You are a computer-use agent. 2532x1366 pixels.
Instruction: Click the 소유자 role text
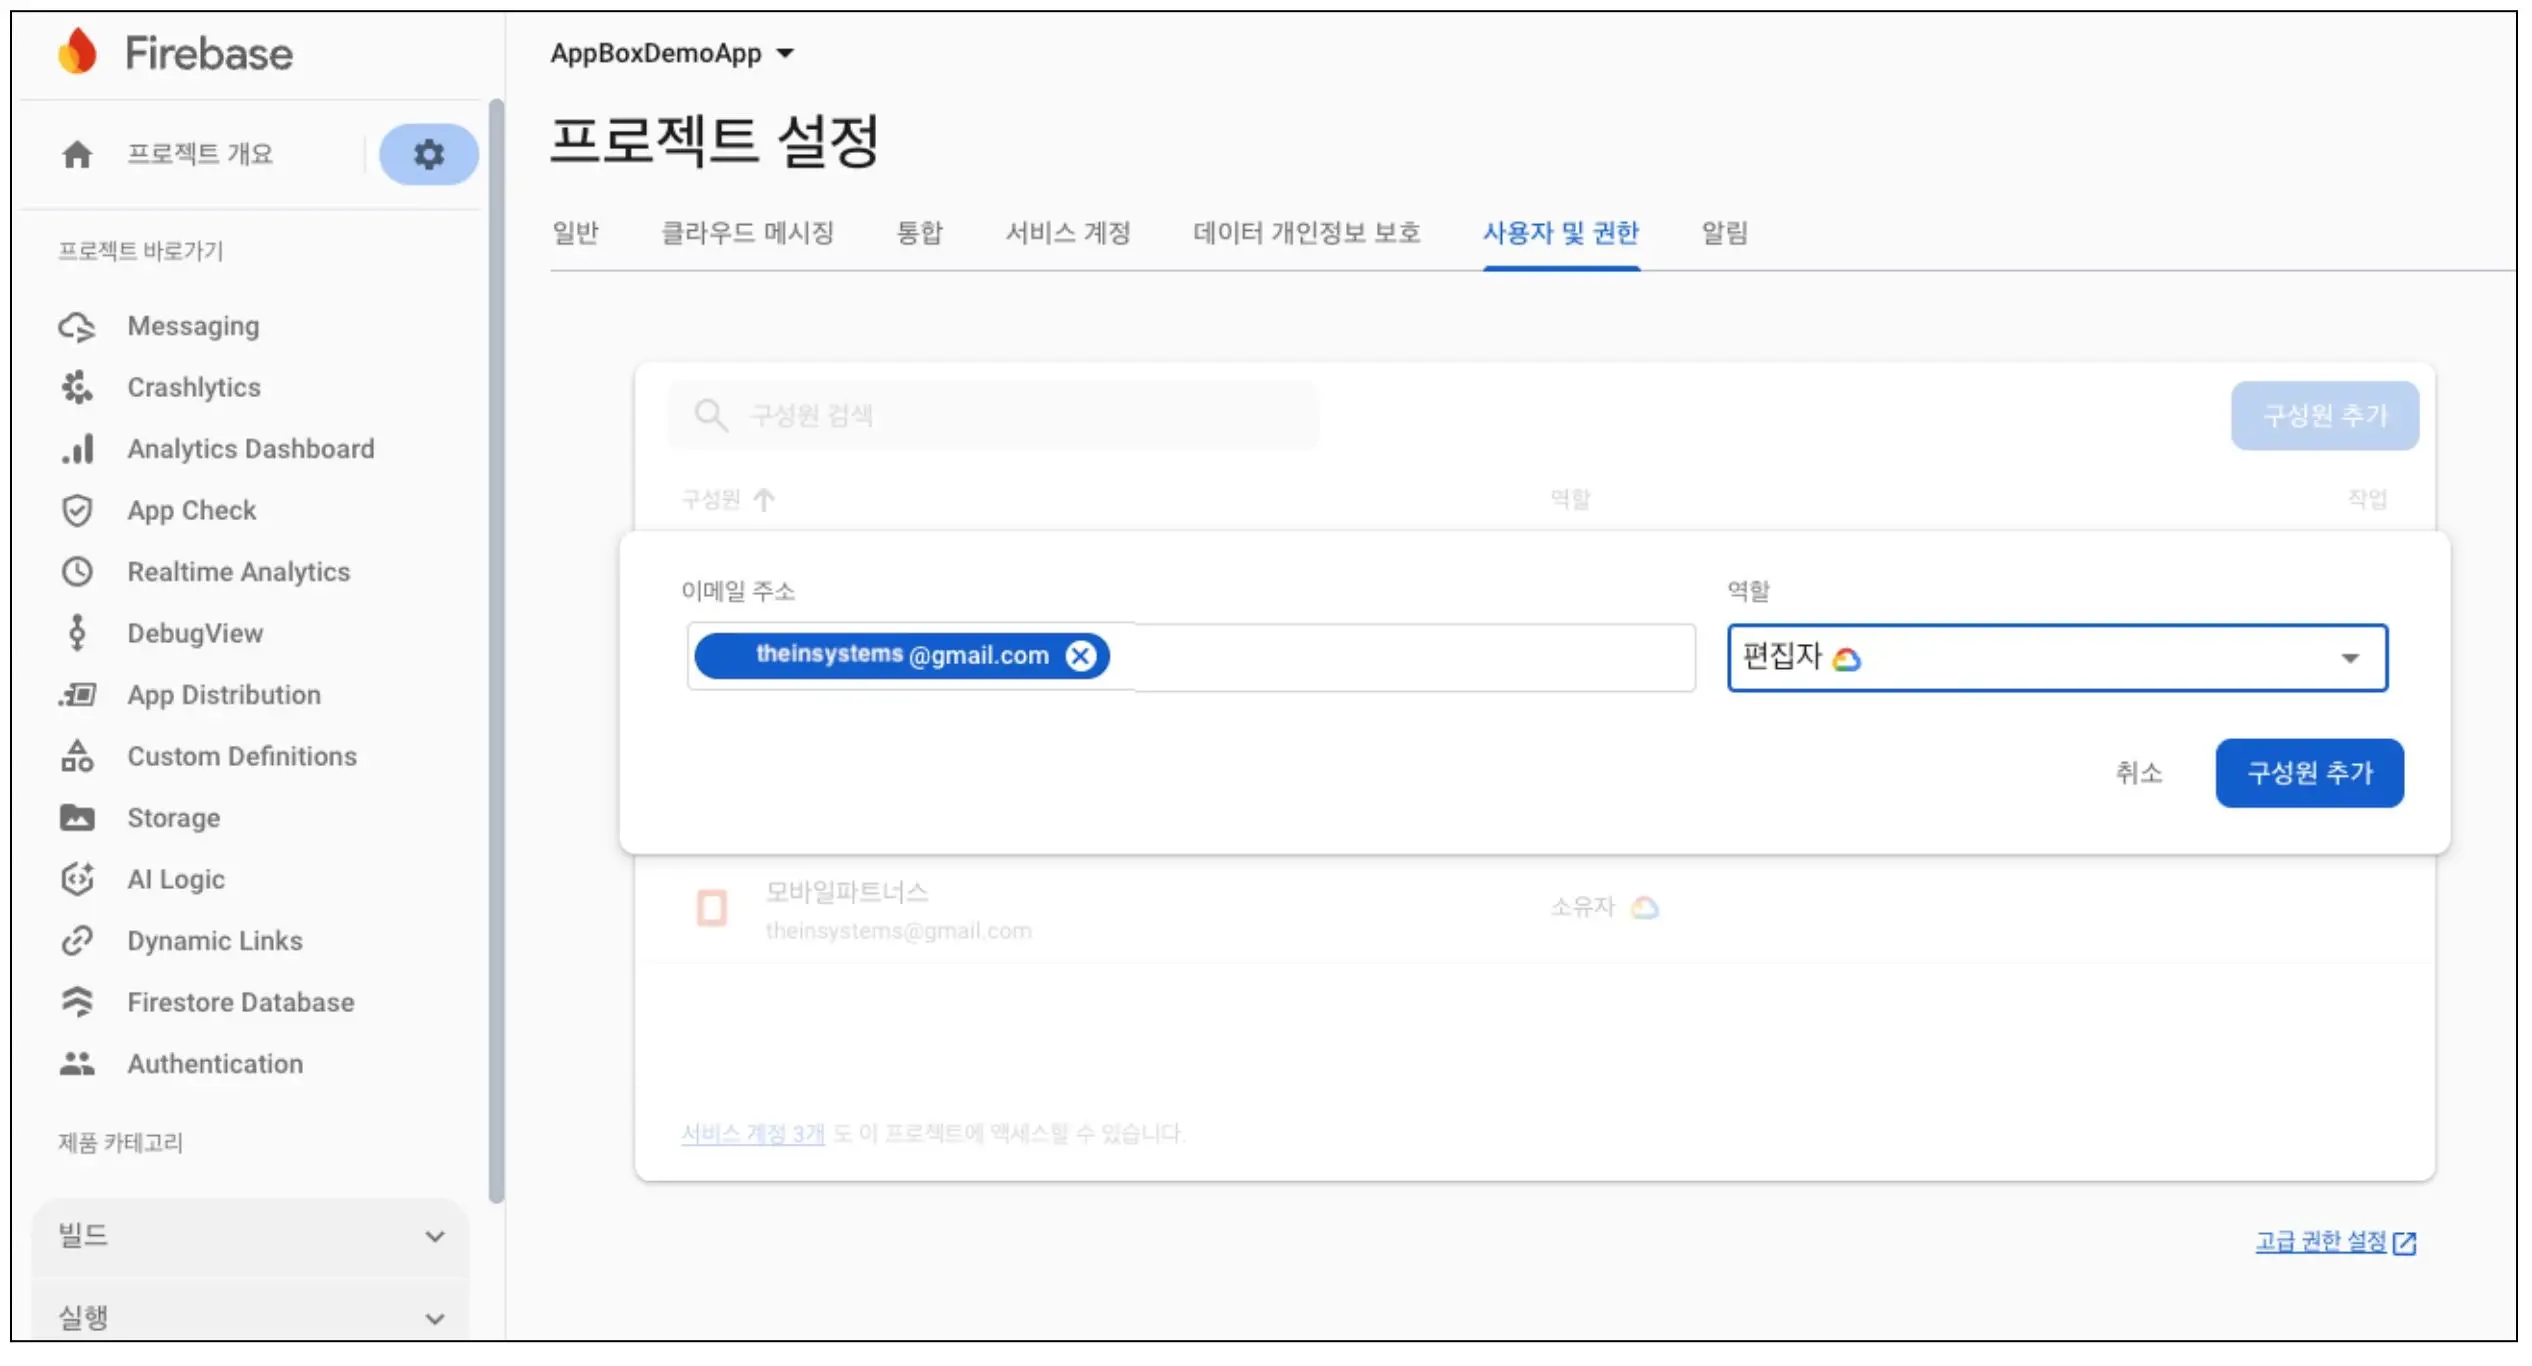pyautogui.click(x=1582, y=908)
